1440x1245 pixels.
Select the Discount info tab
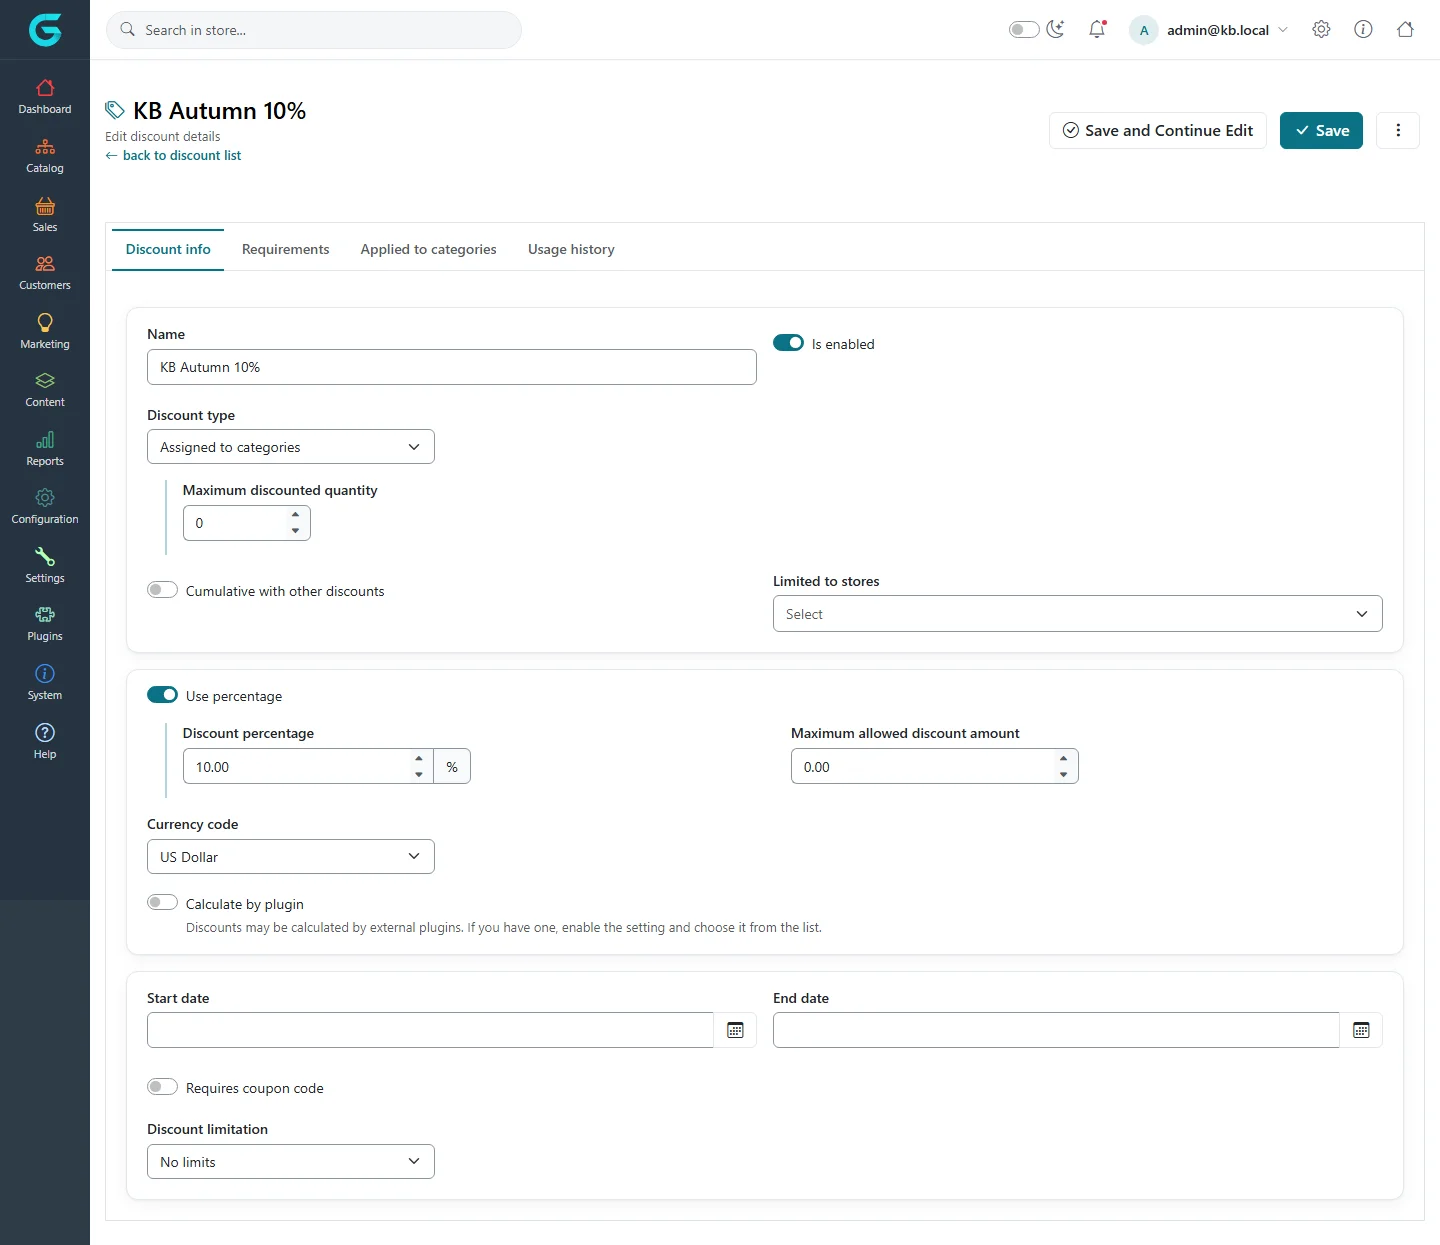[x=168, y=249]
